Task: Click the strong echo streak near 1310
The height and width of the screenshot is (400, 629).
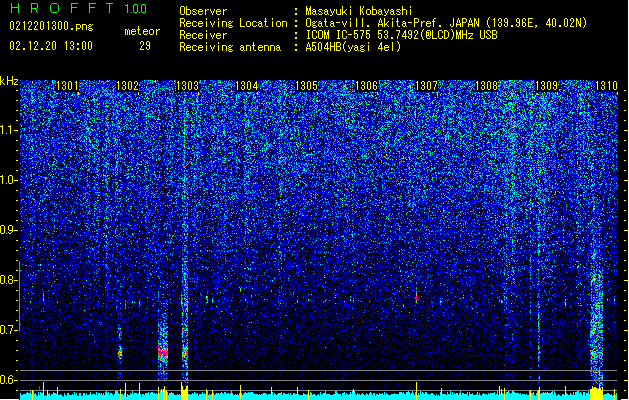Action: point(597,321)
